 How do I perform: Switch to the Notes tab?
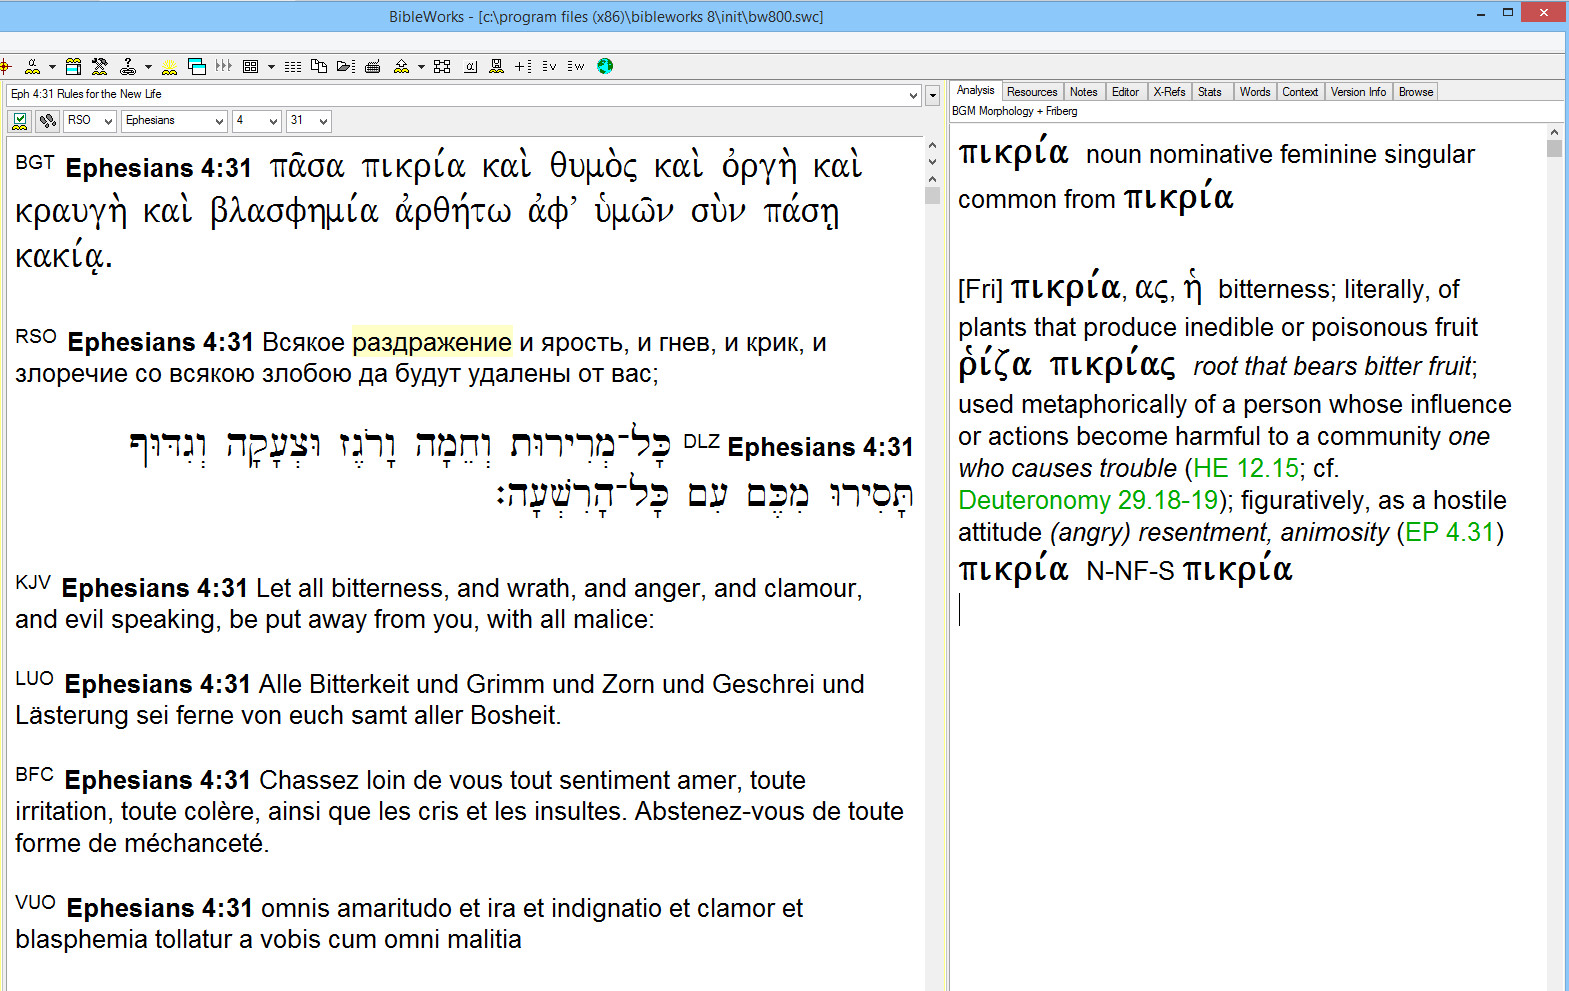[1083, 92]
